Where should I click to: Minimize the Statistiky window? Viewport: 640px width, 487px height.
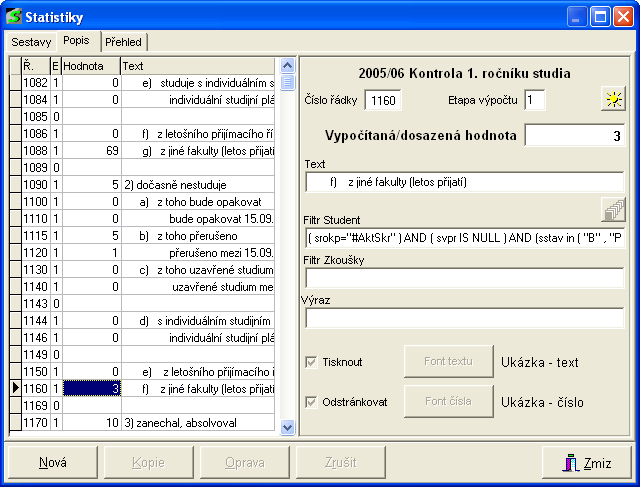577,17
